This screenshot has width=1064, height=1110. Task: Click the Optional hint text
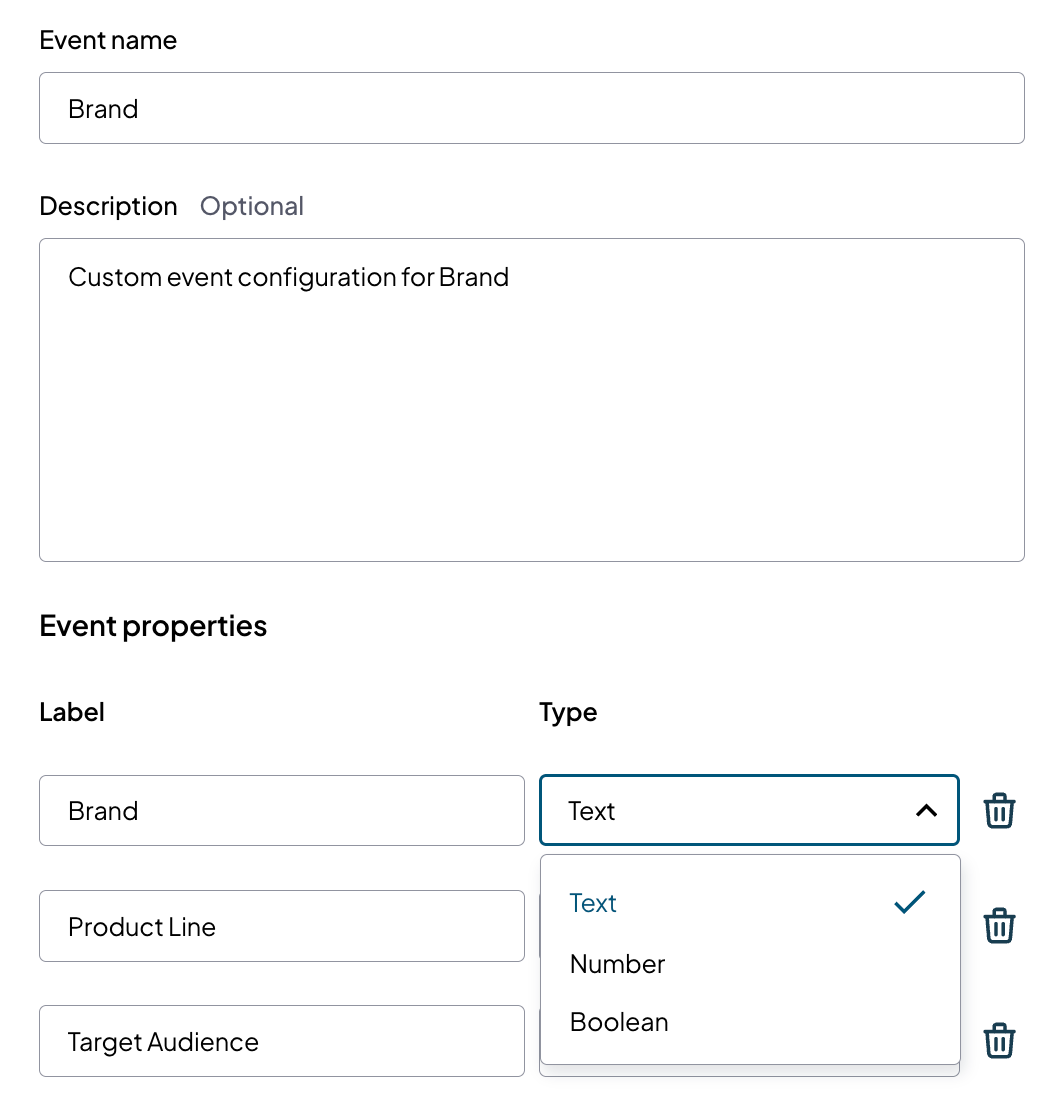click(252, 206)
